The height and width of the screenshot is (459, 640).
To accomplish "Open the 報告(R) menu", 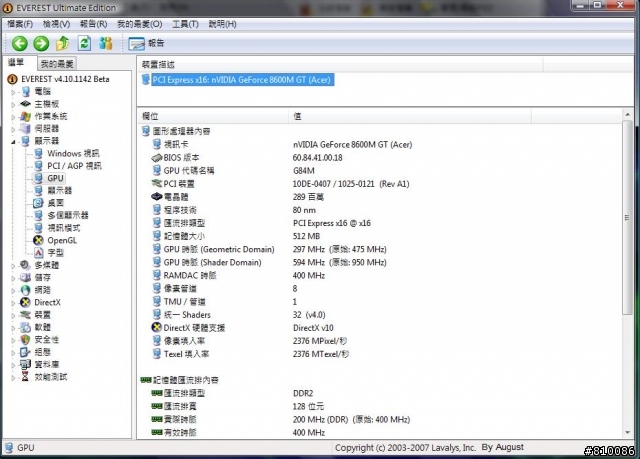I will [x=93, y=24].
